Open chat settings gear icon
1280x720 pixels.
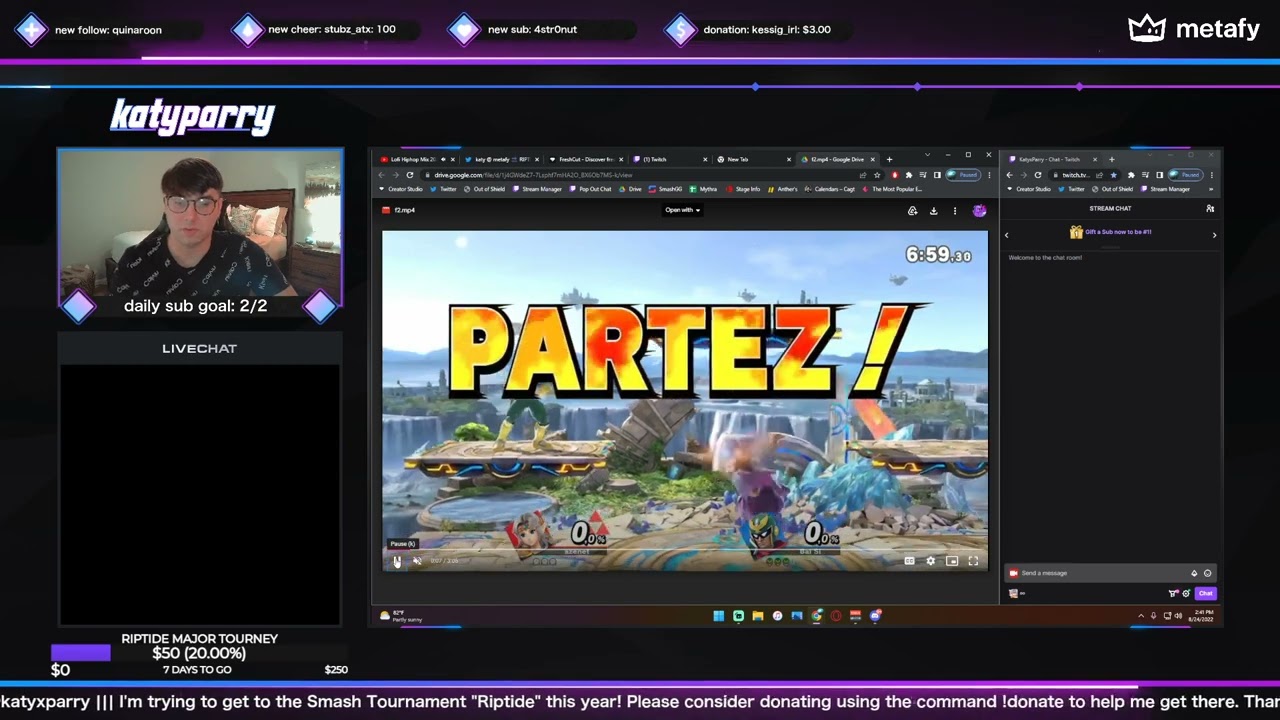click(x=1186, y=593)
